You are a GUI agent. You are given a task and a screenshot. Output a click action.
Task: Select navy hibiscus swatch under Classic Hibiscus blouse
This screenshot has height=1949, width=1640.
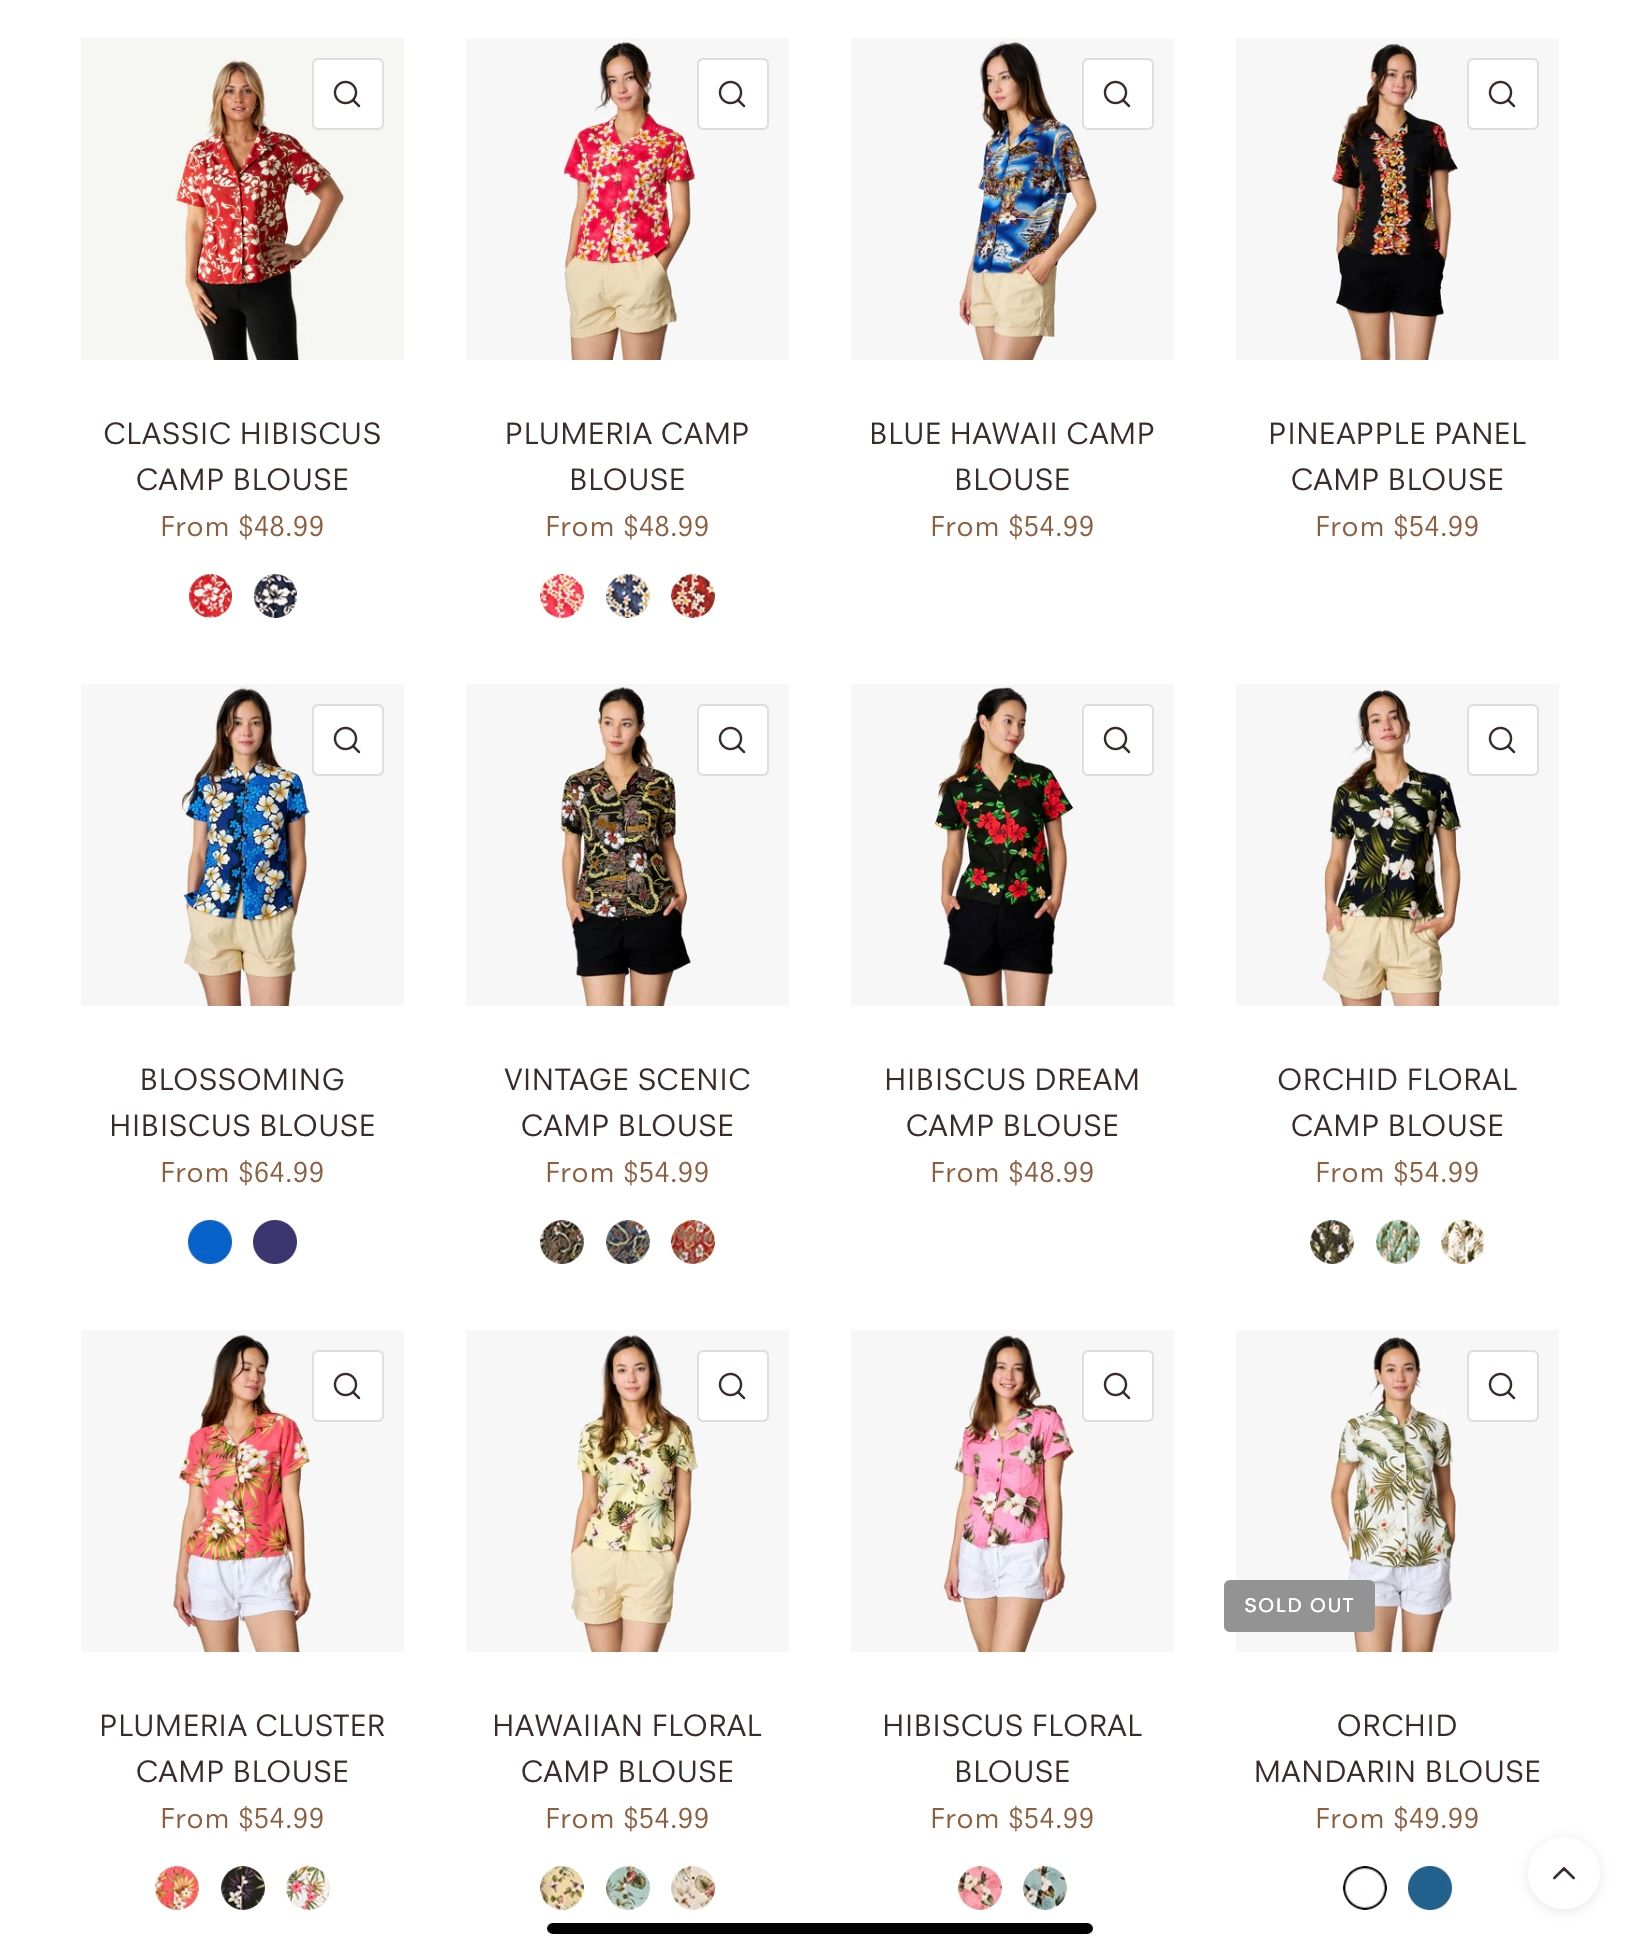coord(275,596)
